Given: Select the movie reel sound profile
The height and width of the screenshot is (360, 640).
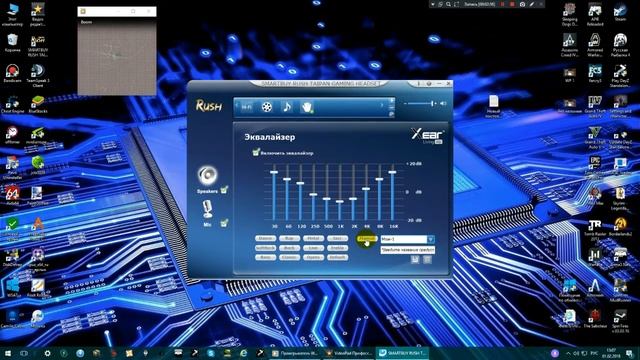Looking at the screenshot, I should 267,107.
